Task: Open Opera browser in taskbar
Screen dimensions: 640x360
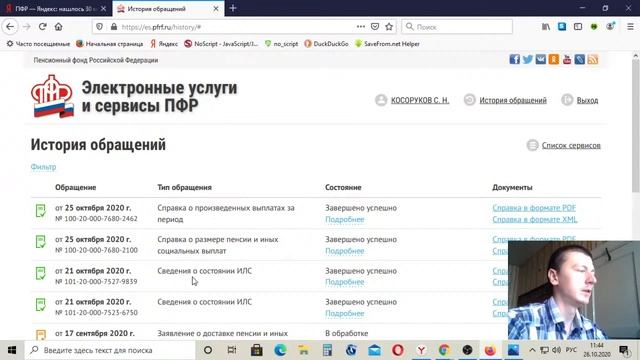Action: 398,350
